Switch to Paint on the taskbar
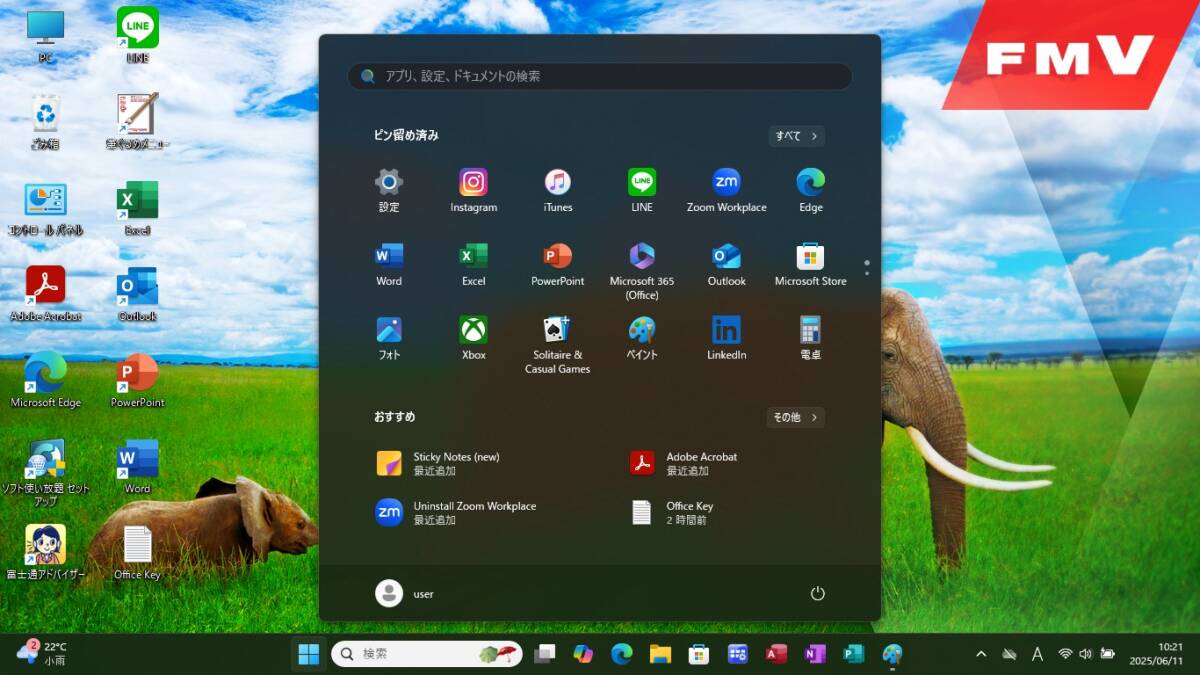This screenshot has height=675, width=1200. pyautogui.click(x=892, y=654)
